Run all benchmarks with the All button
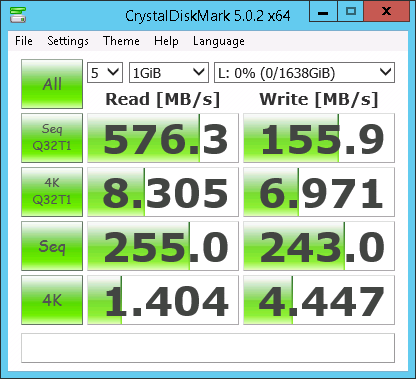The image size is (416, 379). click(52, 84)
